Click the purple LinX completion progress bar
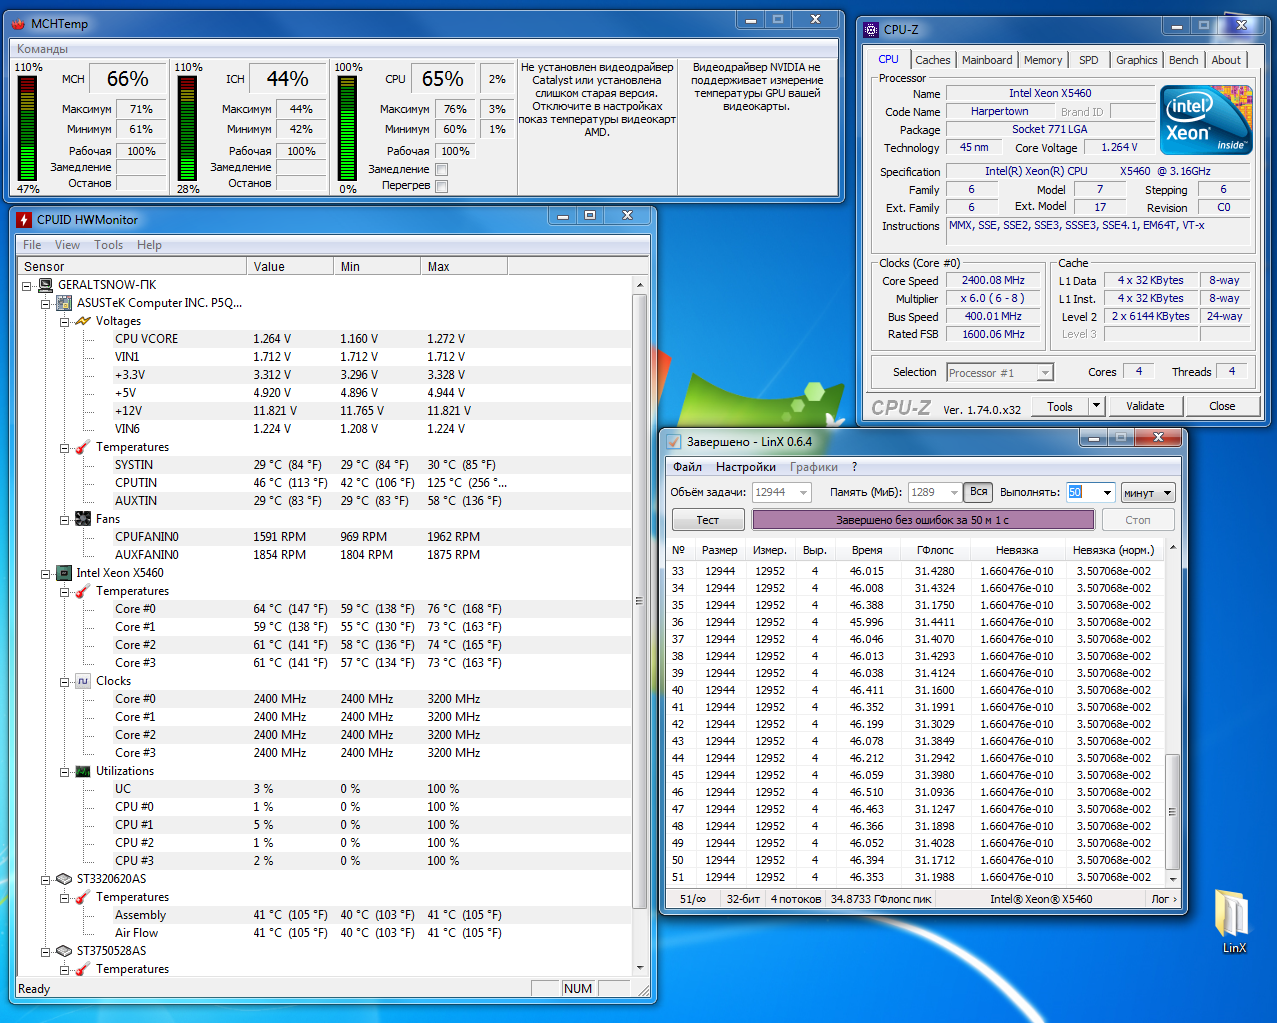1277x1023 pixels. pos(922,520)
